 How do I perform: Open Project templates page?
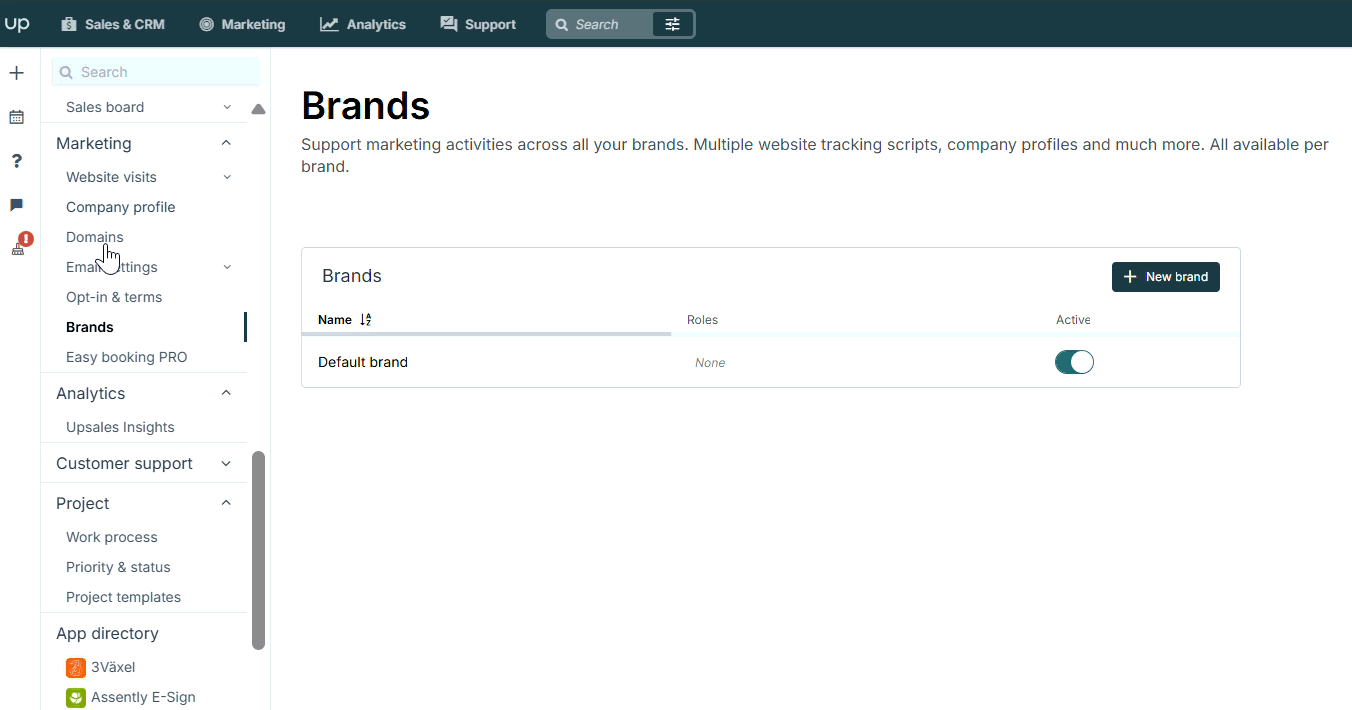pyautogui.click(x=124, y=597)
